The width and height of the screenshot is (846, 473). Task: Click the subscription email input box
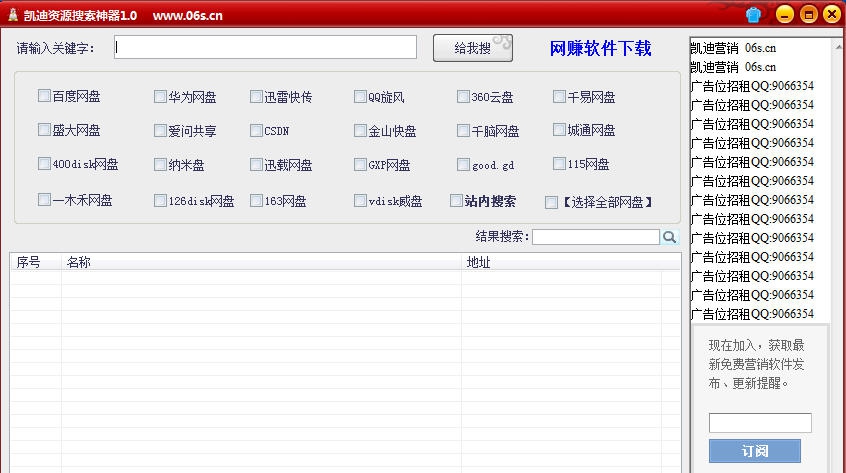click(x=760, y=423)
